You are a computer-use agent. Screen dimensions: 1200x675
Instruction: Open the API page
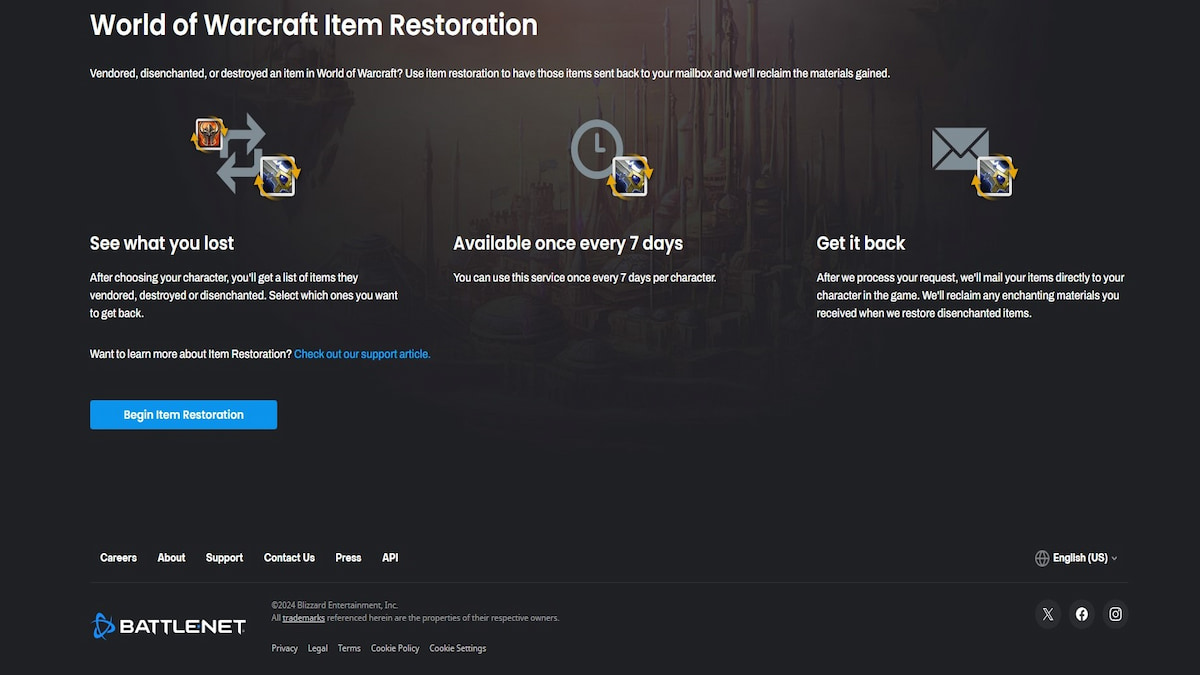coord(390,557)
